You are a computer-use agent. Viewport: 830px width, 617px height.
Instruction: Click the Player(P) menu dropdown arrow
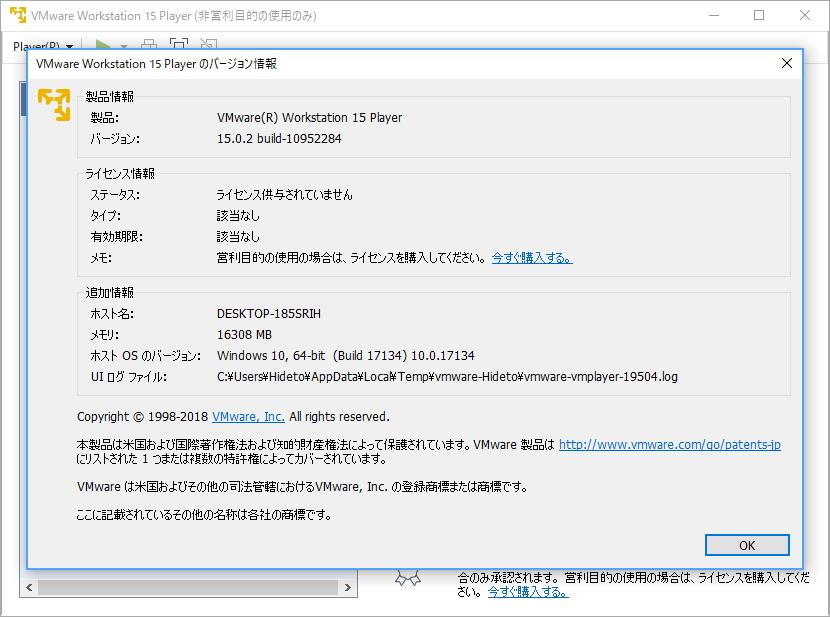coord(71,46)
